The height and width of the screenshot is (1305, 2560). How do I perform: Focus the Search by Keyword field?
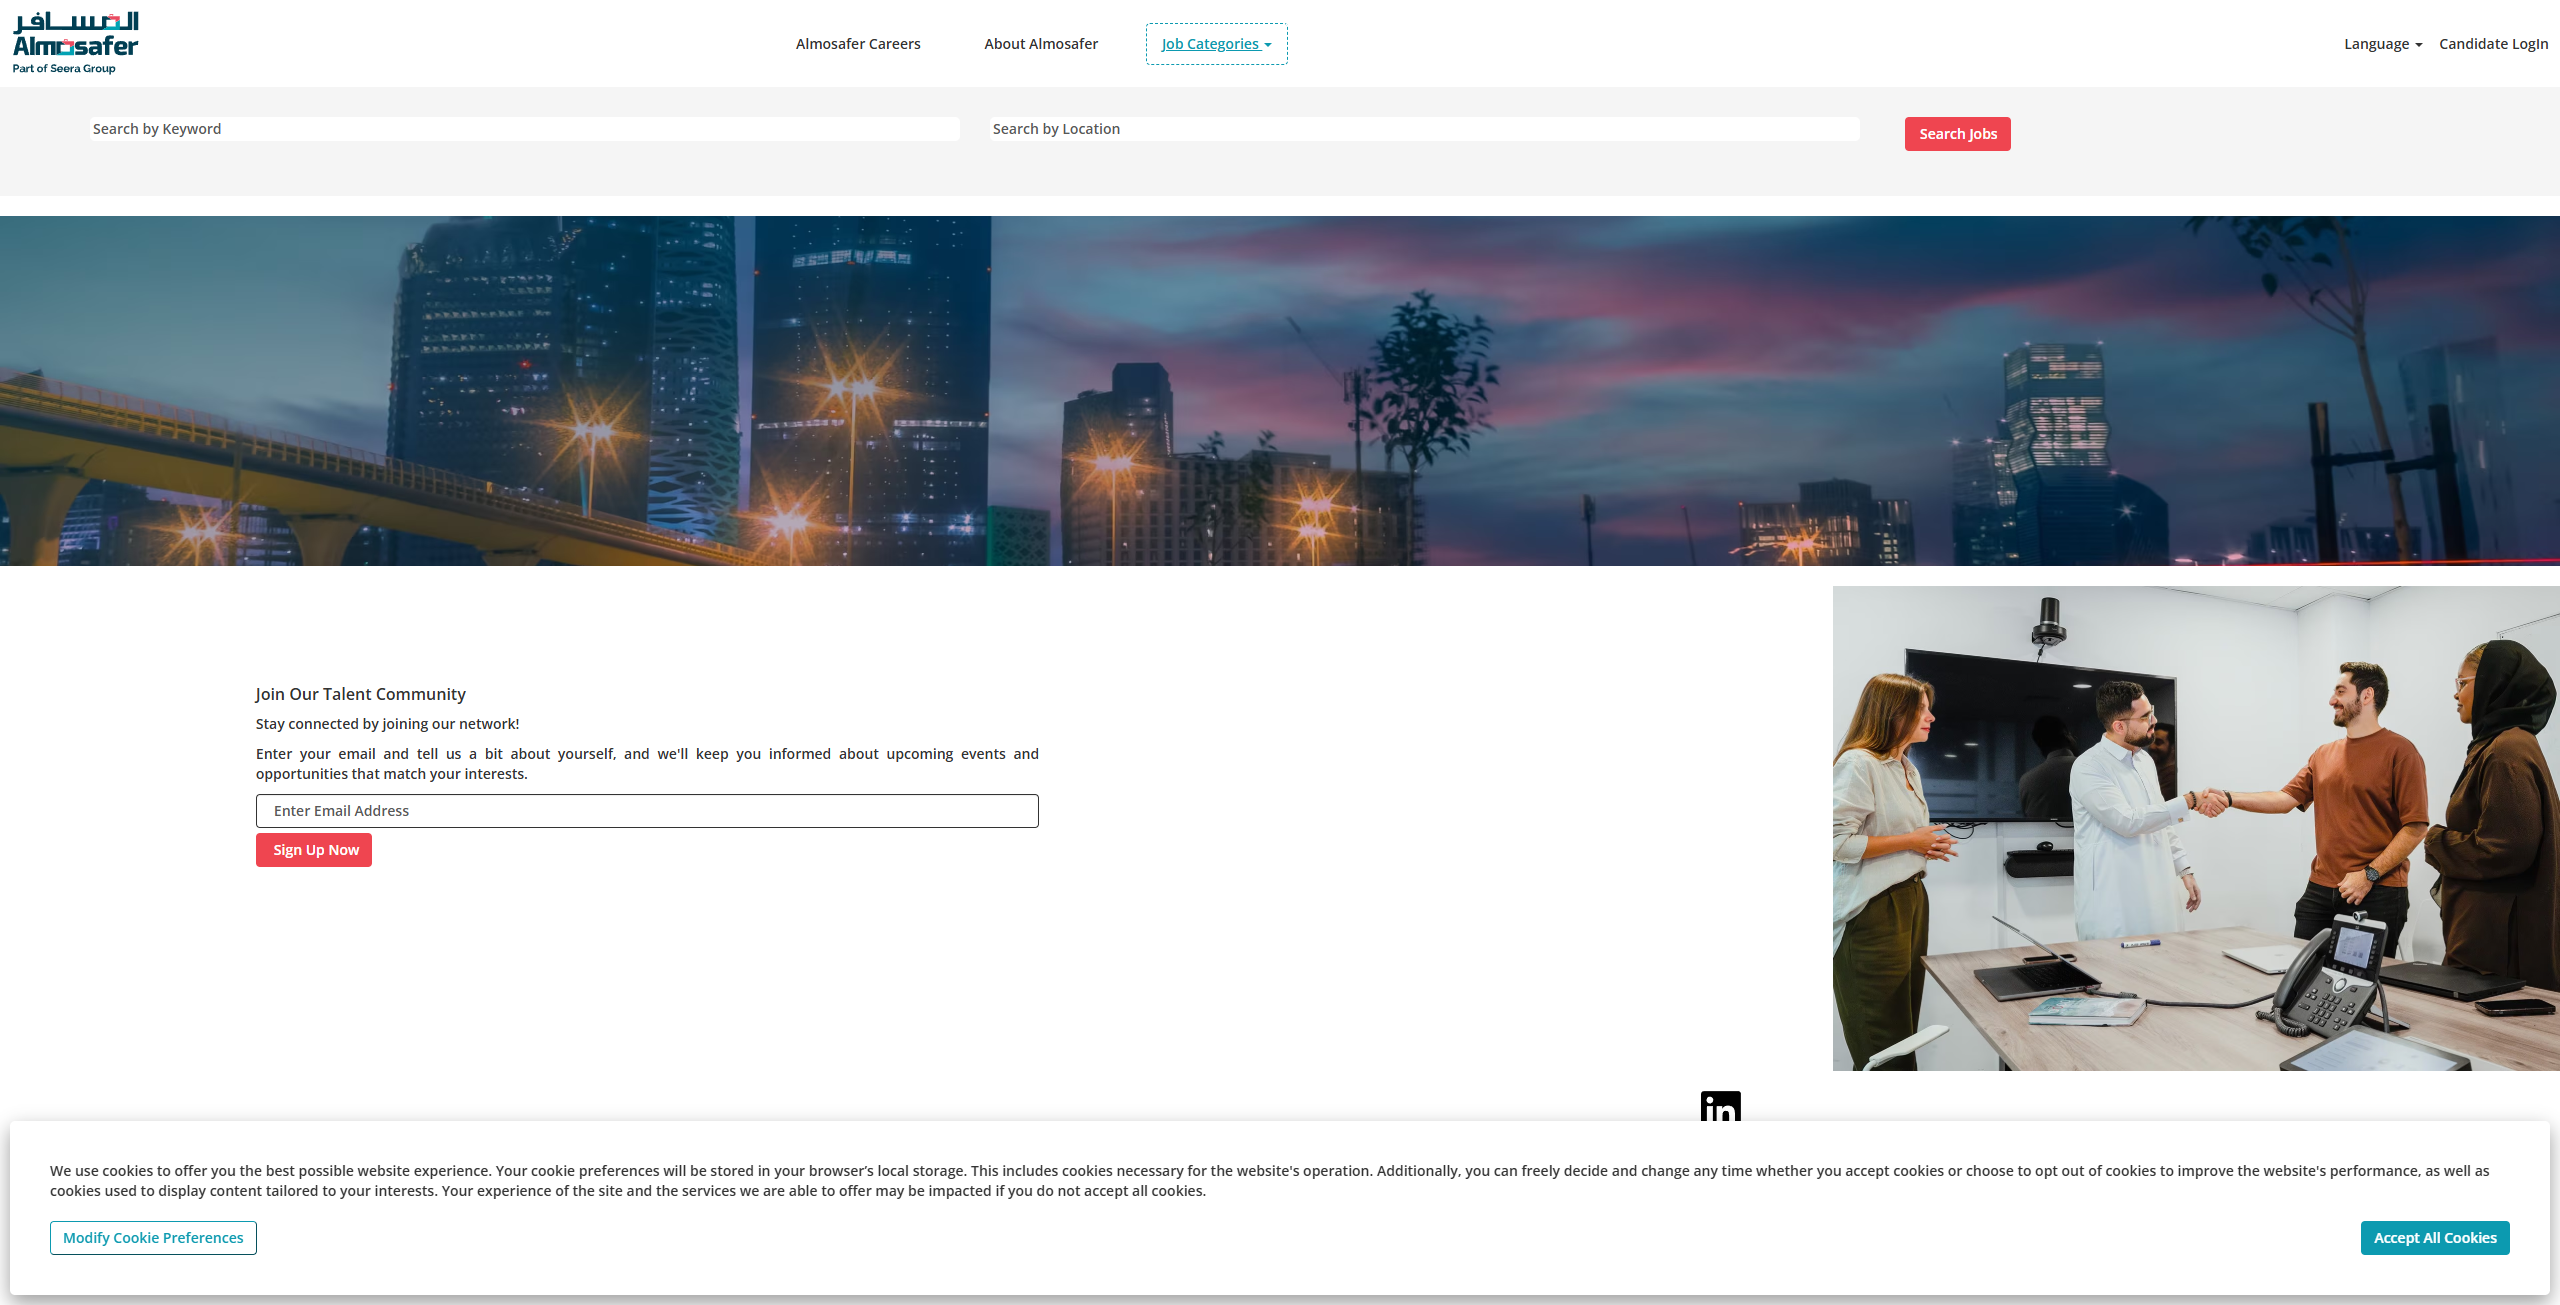point(524,129)
